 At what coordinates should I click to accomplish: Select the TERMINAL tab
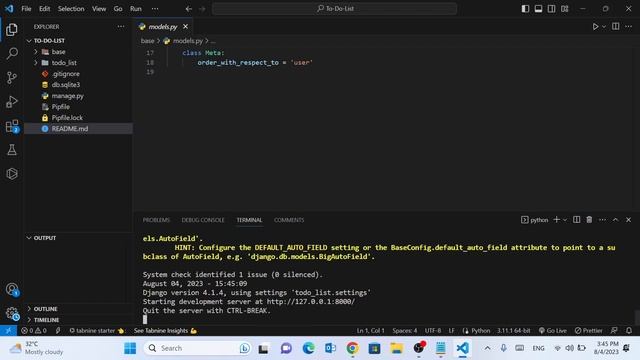pos(249,220)
